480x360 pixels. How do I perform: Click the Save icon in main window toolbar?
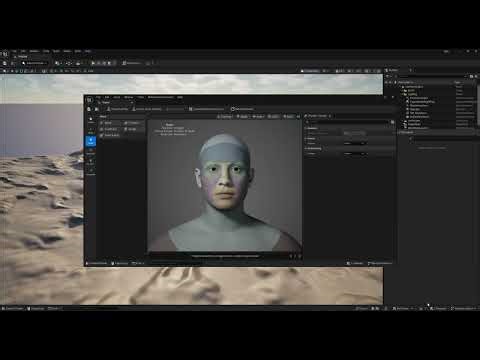[x=5, y=63]
